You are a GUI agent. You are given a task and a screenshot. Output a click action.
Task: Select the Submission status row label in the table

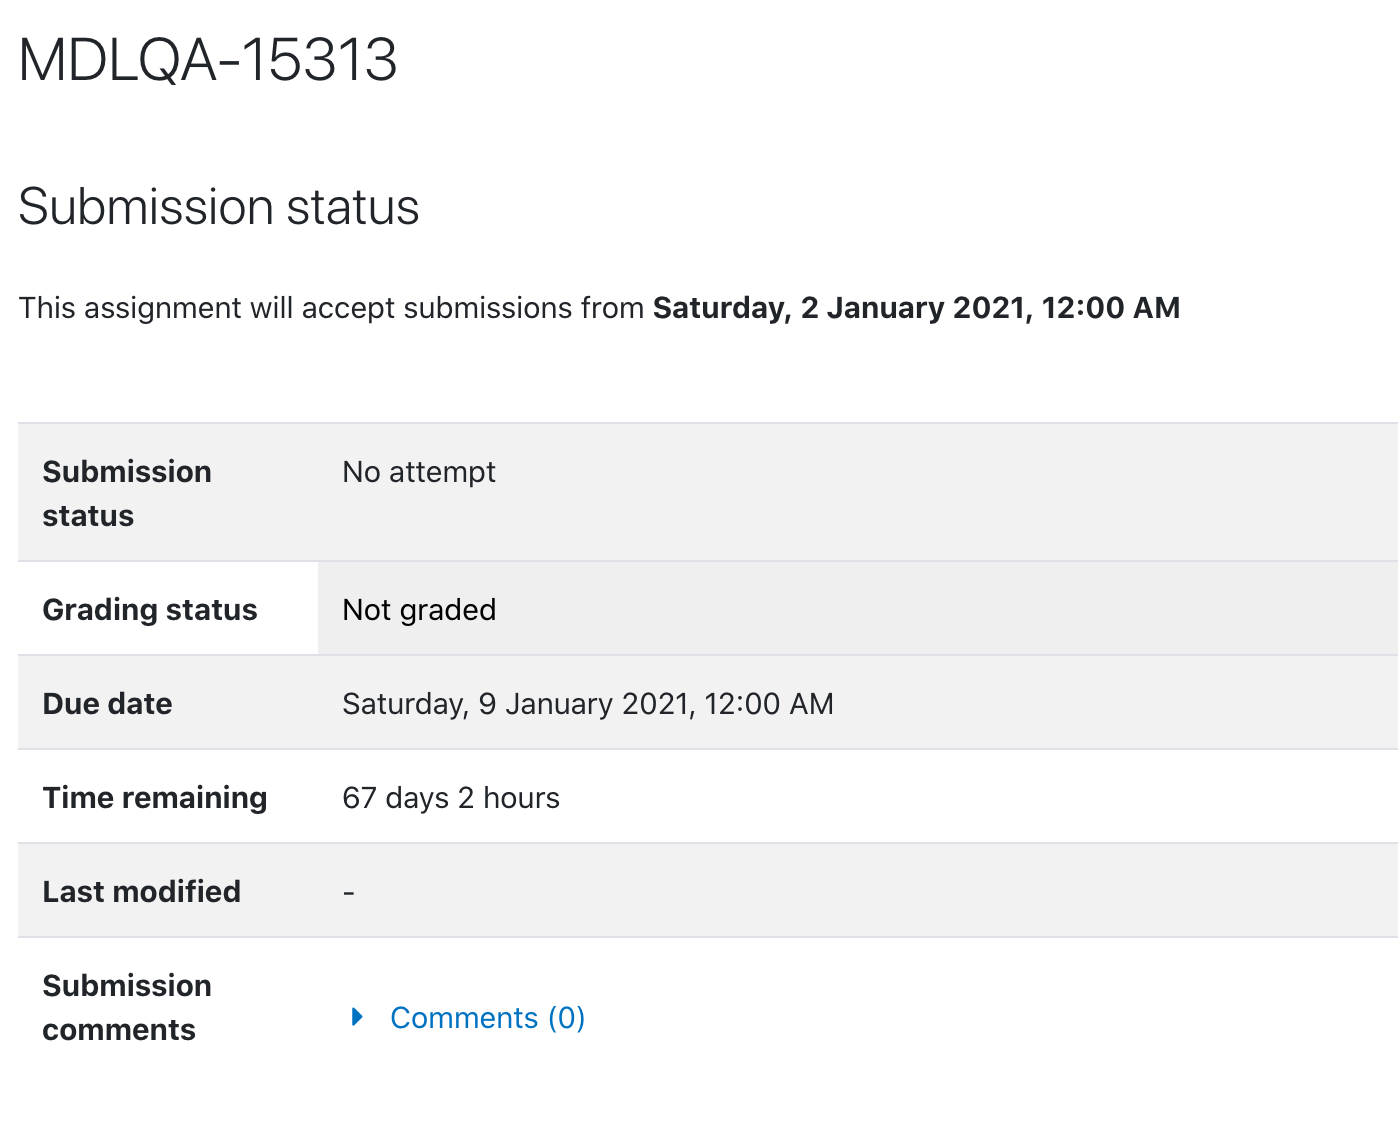click(x=127, y=494)
